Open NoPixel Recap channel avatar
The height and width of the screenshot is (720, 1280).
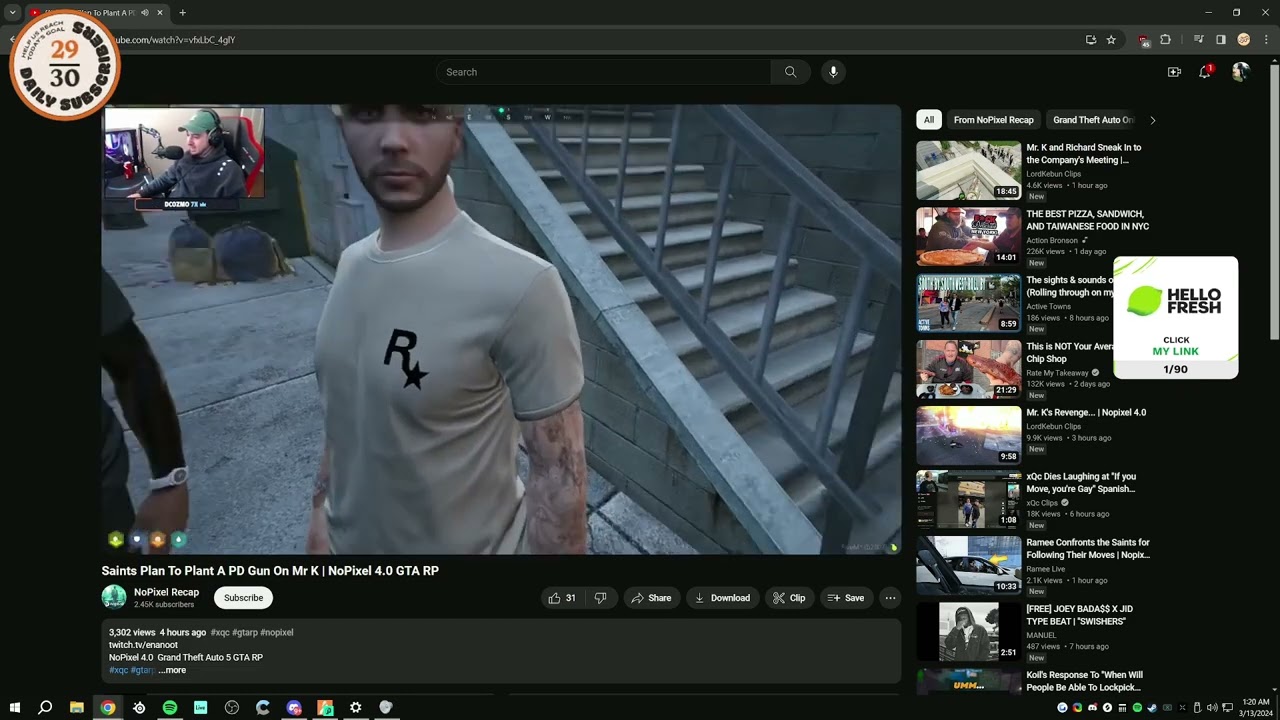(x=114, y=597)
